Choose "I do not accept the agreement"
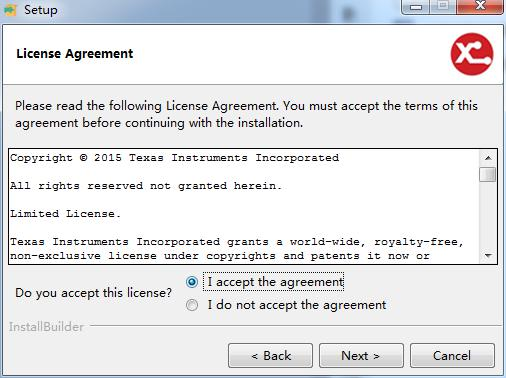506x378 pixels. click(x=192, y=305)
